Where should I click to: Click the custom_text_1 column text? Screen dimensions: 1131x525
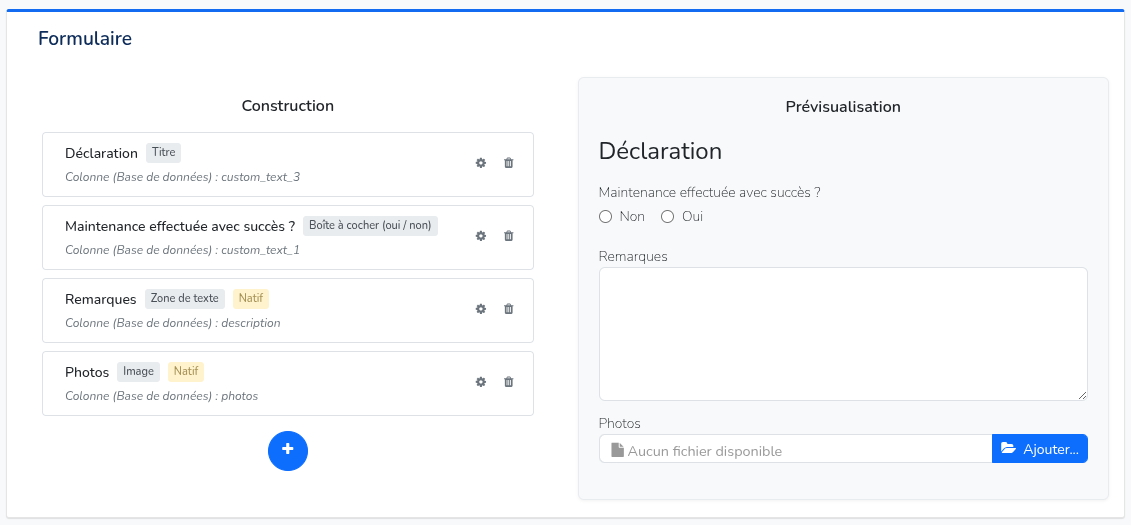click(x=260, y=250)
